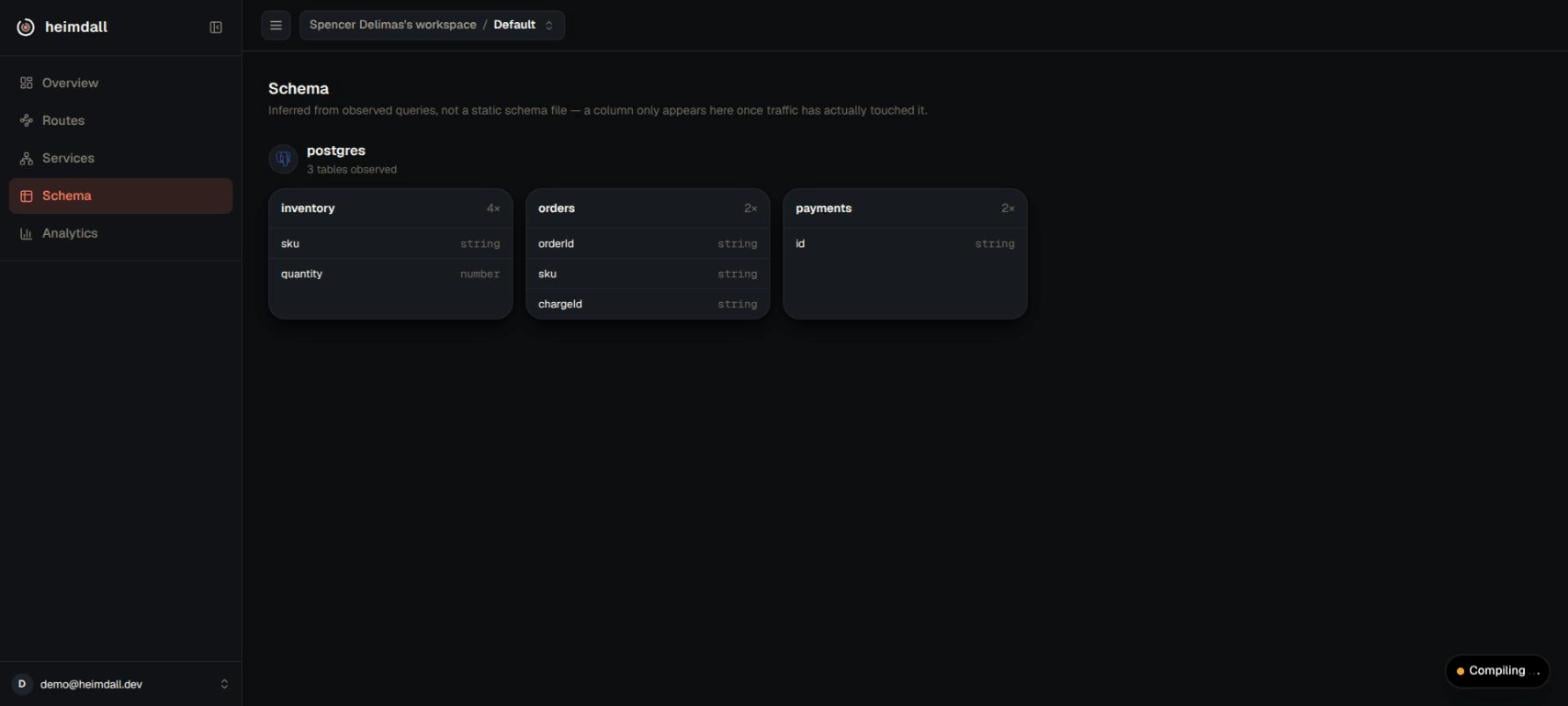Screen dimensions: 1568x706
Task: Click the heimdall logo icon
Action: point(26,27)
